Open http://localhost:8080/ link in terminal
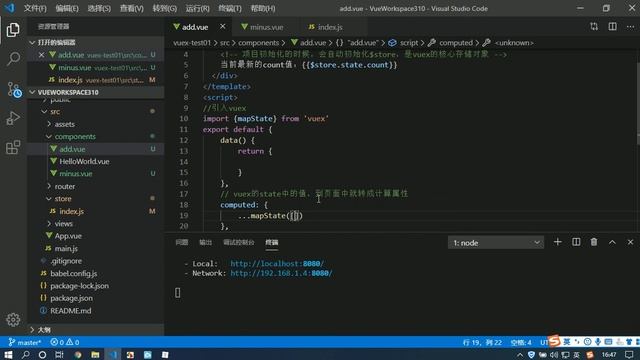The image size is (640, 360). (x=277, y=264)
